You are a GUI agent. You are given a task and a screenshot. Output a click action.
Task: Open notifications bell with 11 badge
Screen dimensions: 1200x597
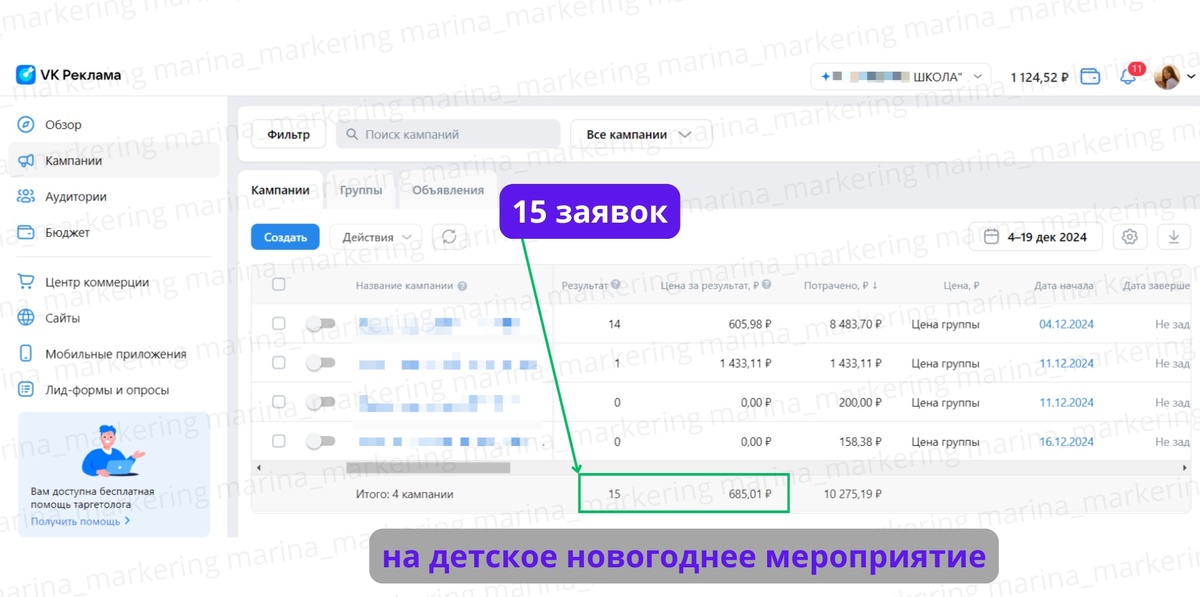1128,77
